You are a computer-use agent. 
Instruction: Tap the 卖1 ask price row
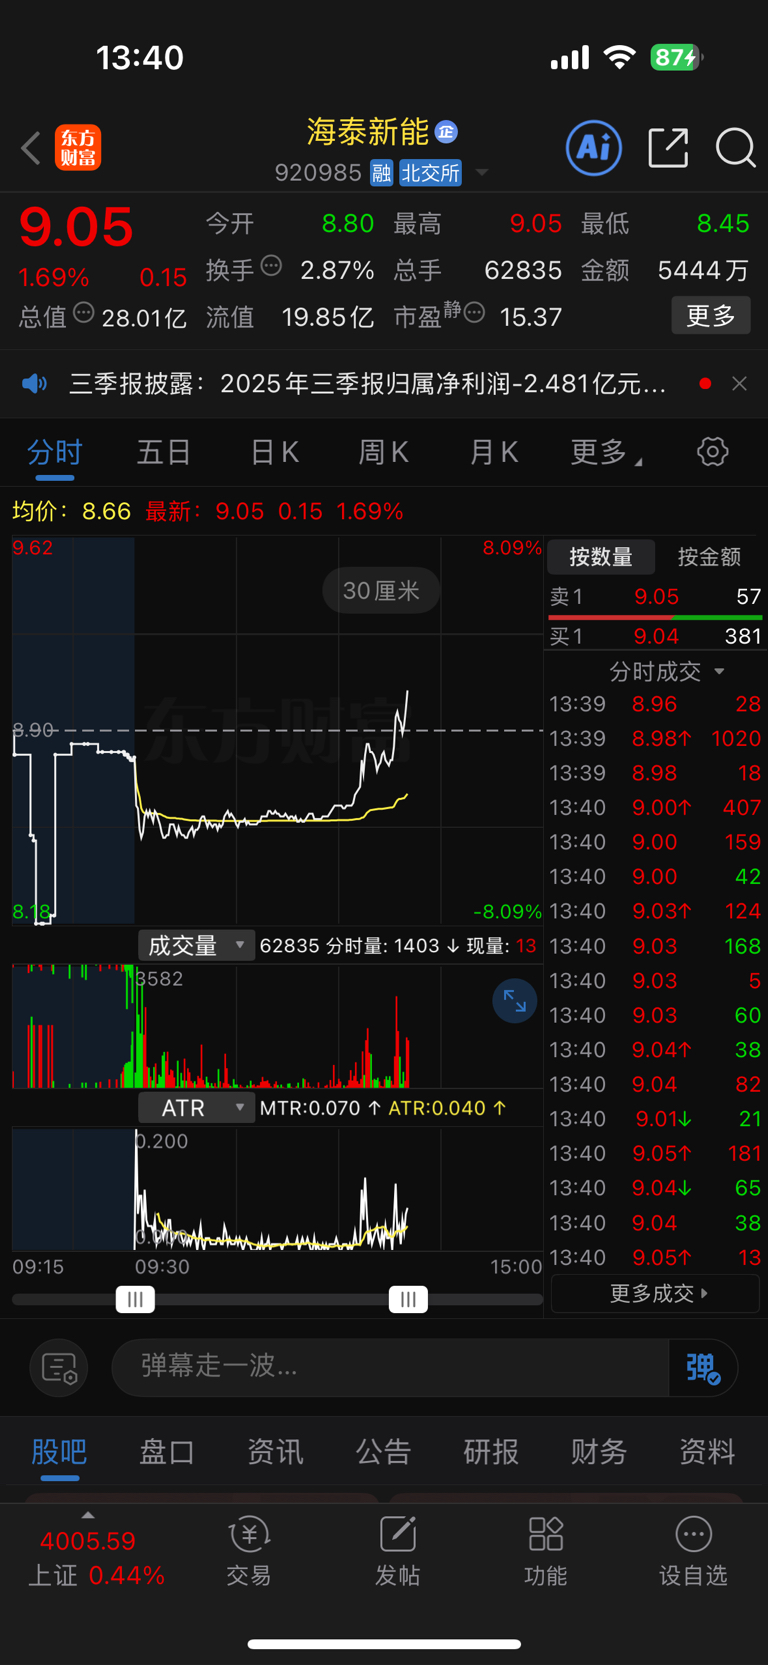655,597
